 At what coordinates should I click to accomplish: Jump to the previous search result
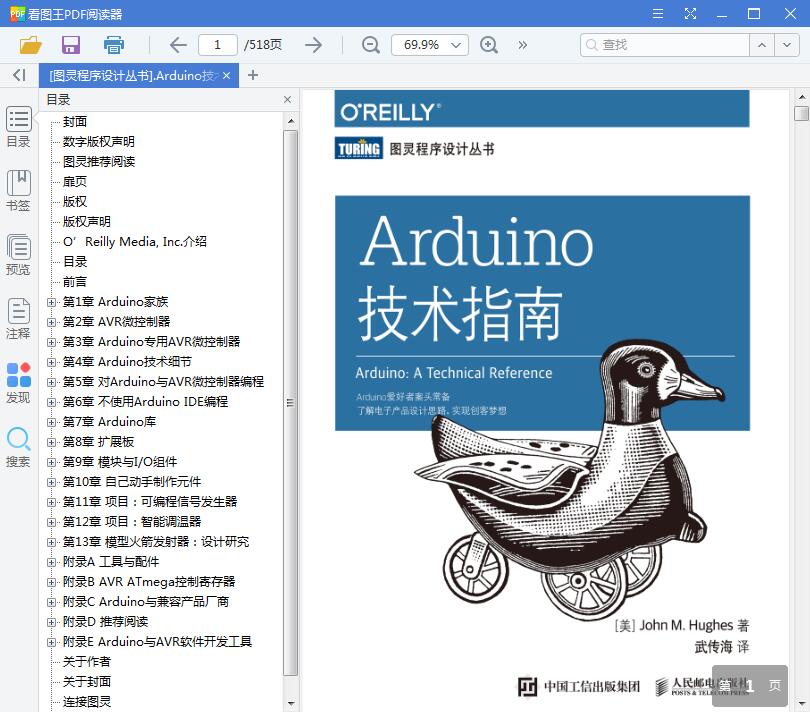(x=761, y=45)
